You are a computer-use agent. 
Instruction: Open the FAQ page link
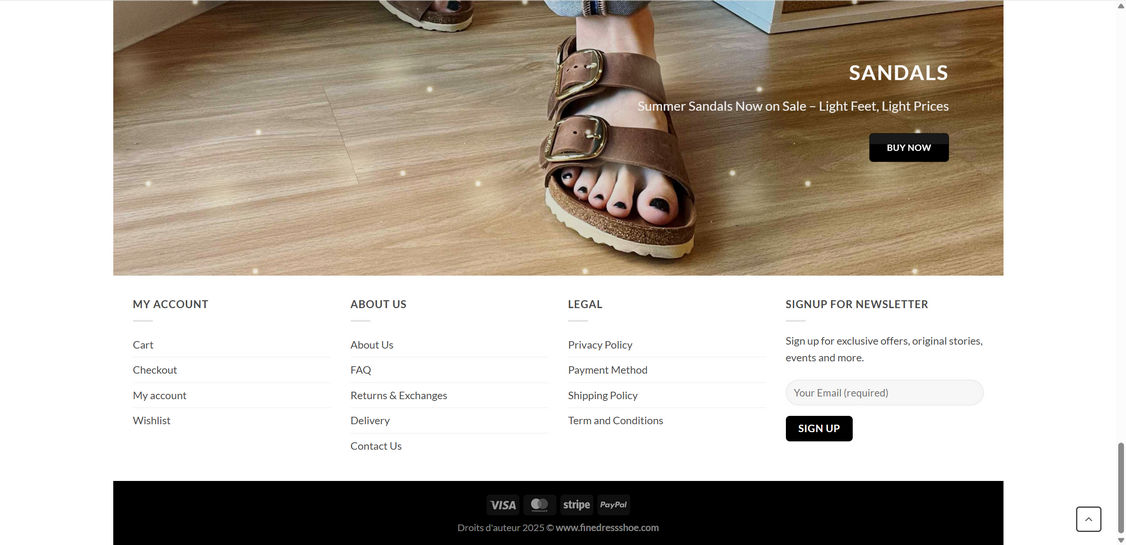point(360,370)
